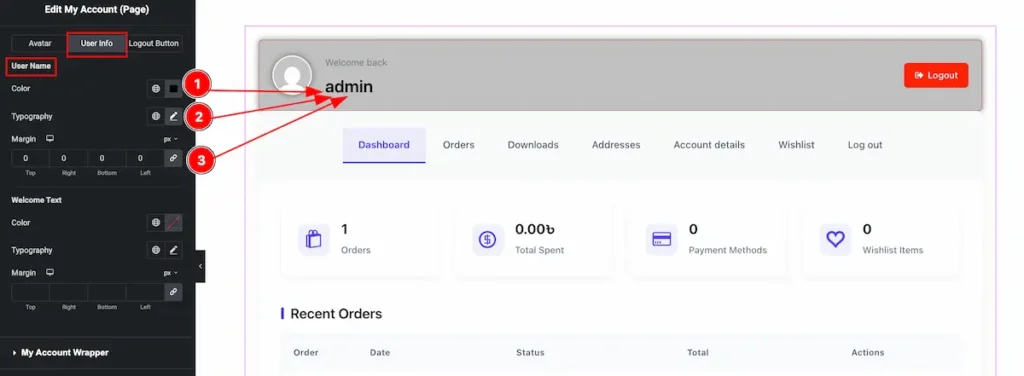The width and height of the screenshot is (1024, 376).
Task: Toggle Welcome Text margin link values
Action: click(173, 292)
